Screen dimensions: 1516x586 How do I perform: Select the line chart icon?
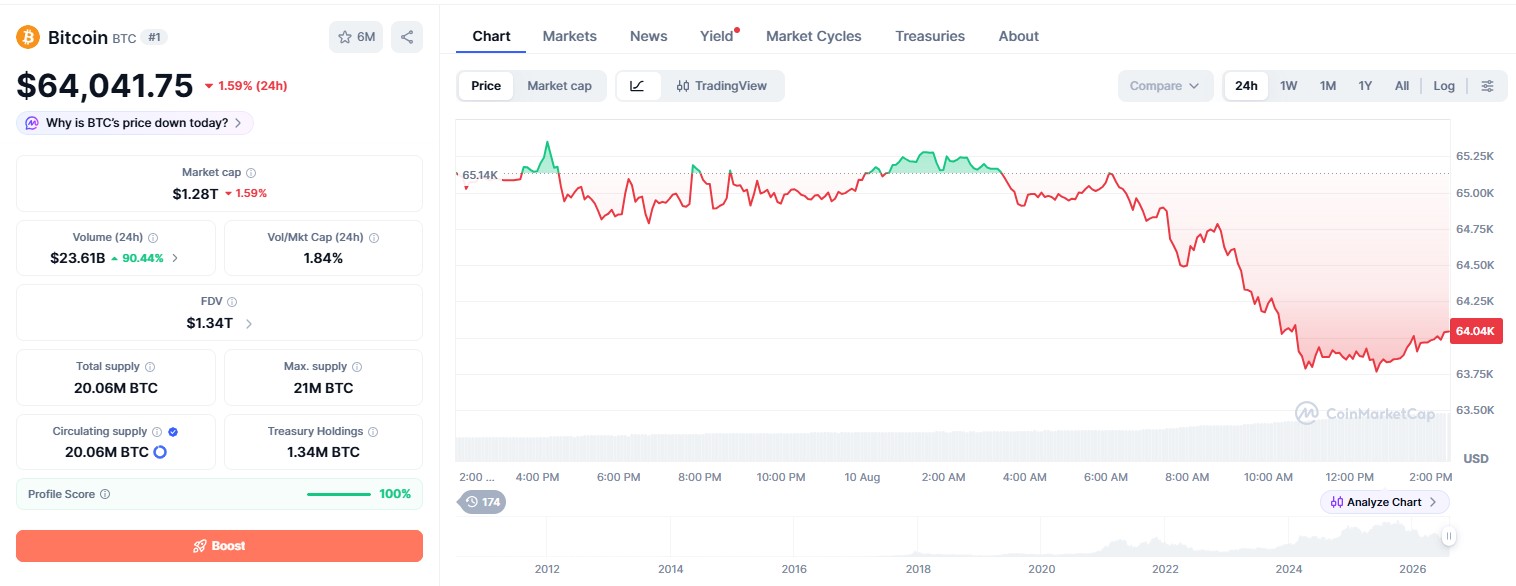click(x=638, y=86)
